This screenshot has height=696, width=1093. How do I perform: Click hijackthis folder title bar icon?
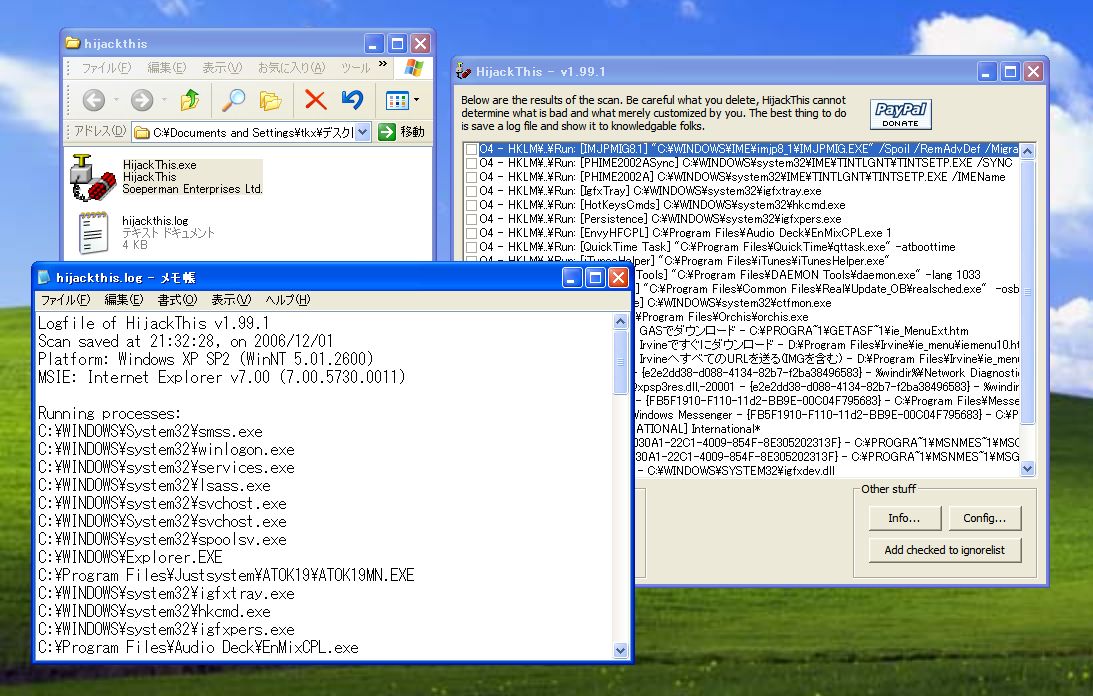pos(72,43)
